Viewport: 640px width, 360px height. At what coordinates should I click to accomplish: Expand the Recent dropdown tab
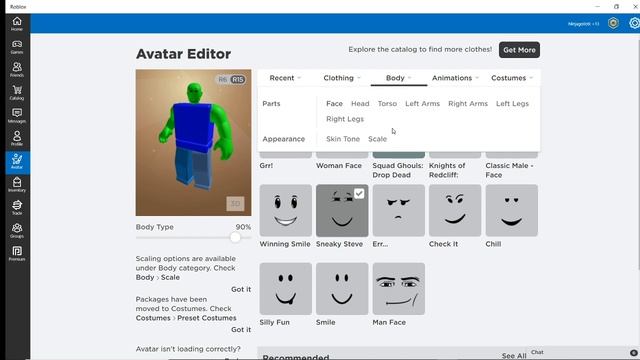tap(285, 78)
